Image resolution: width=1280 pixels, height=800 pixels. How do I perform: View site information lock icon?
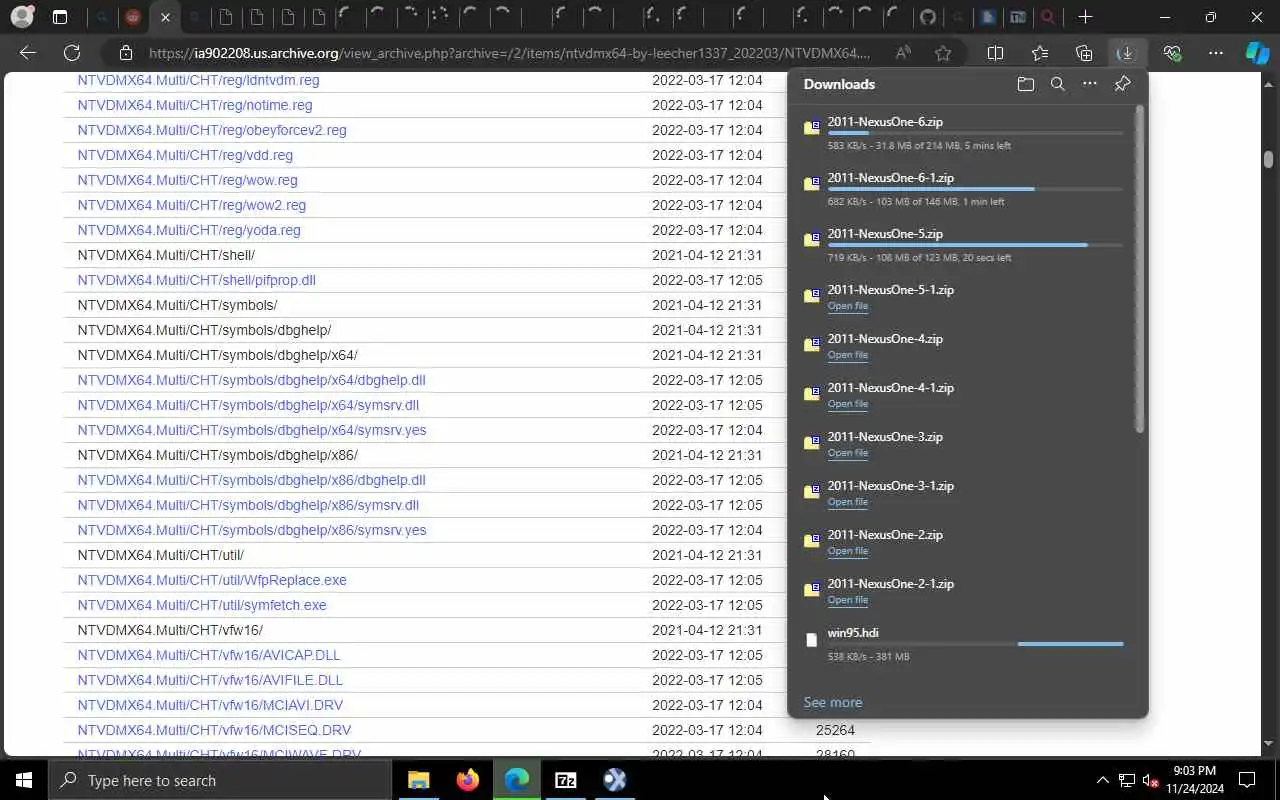[x=125, y=53]
